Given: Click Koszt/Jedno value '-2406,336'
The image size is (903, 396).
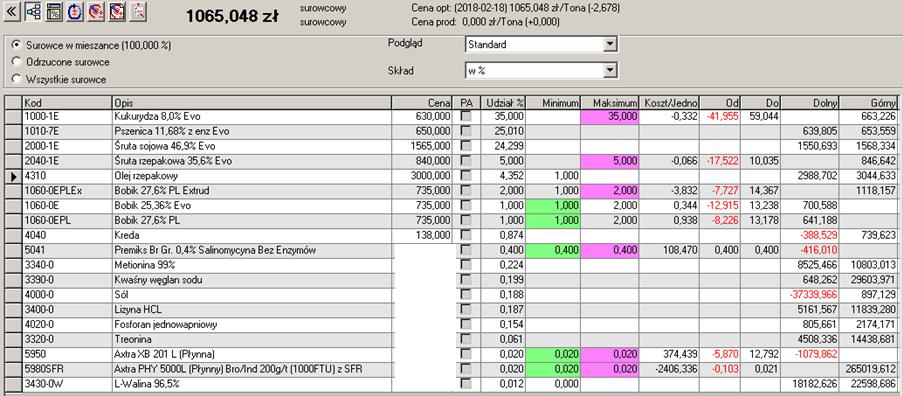Looking at the screenshot, I should 669,369.
